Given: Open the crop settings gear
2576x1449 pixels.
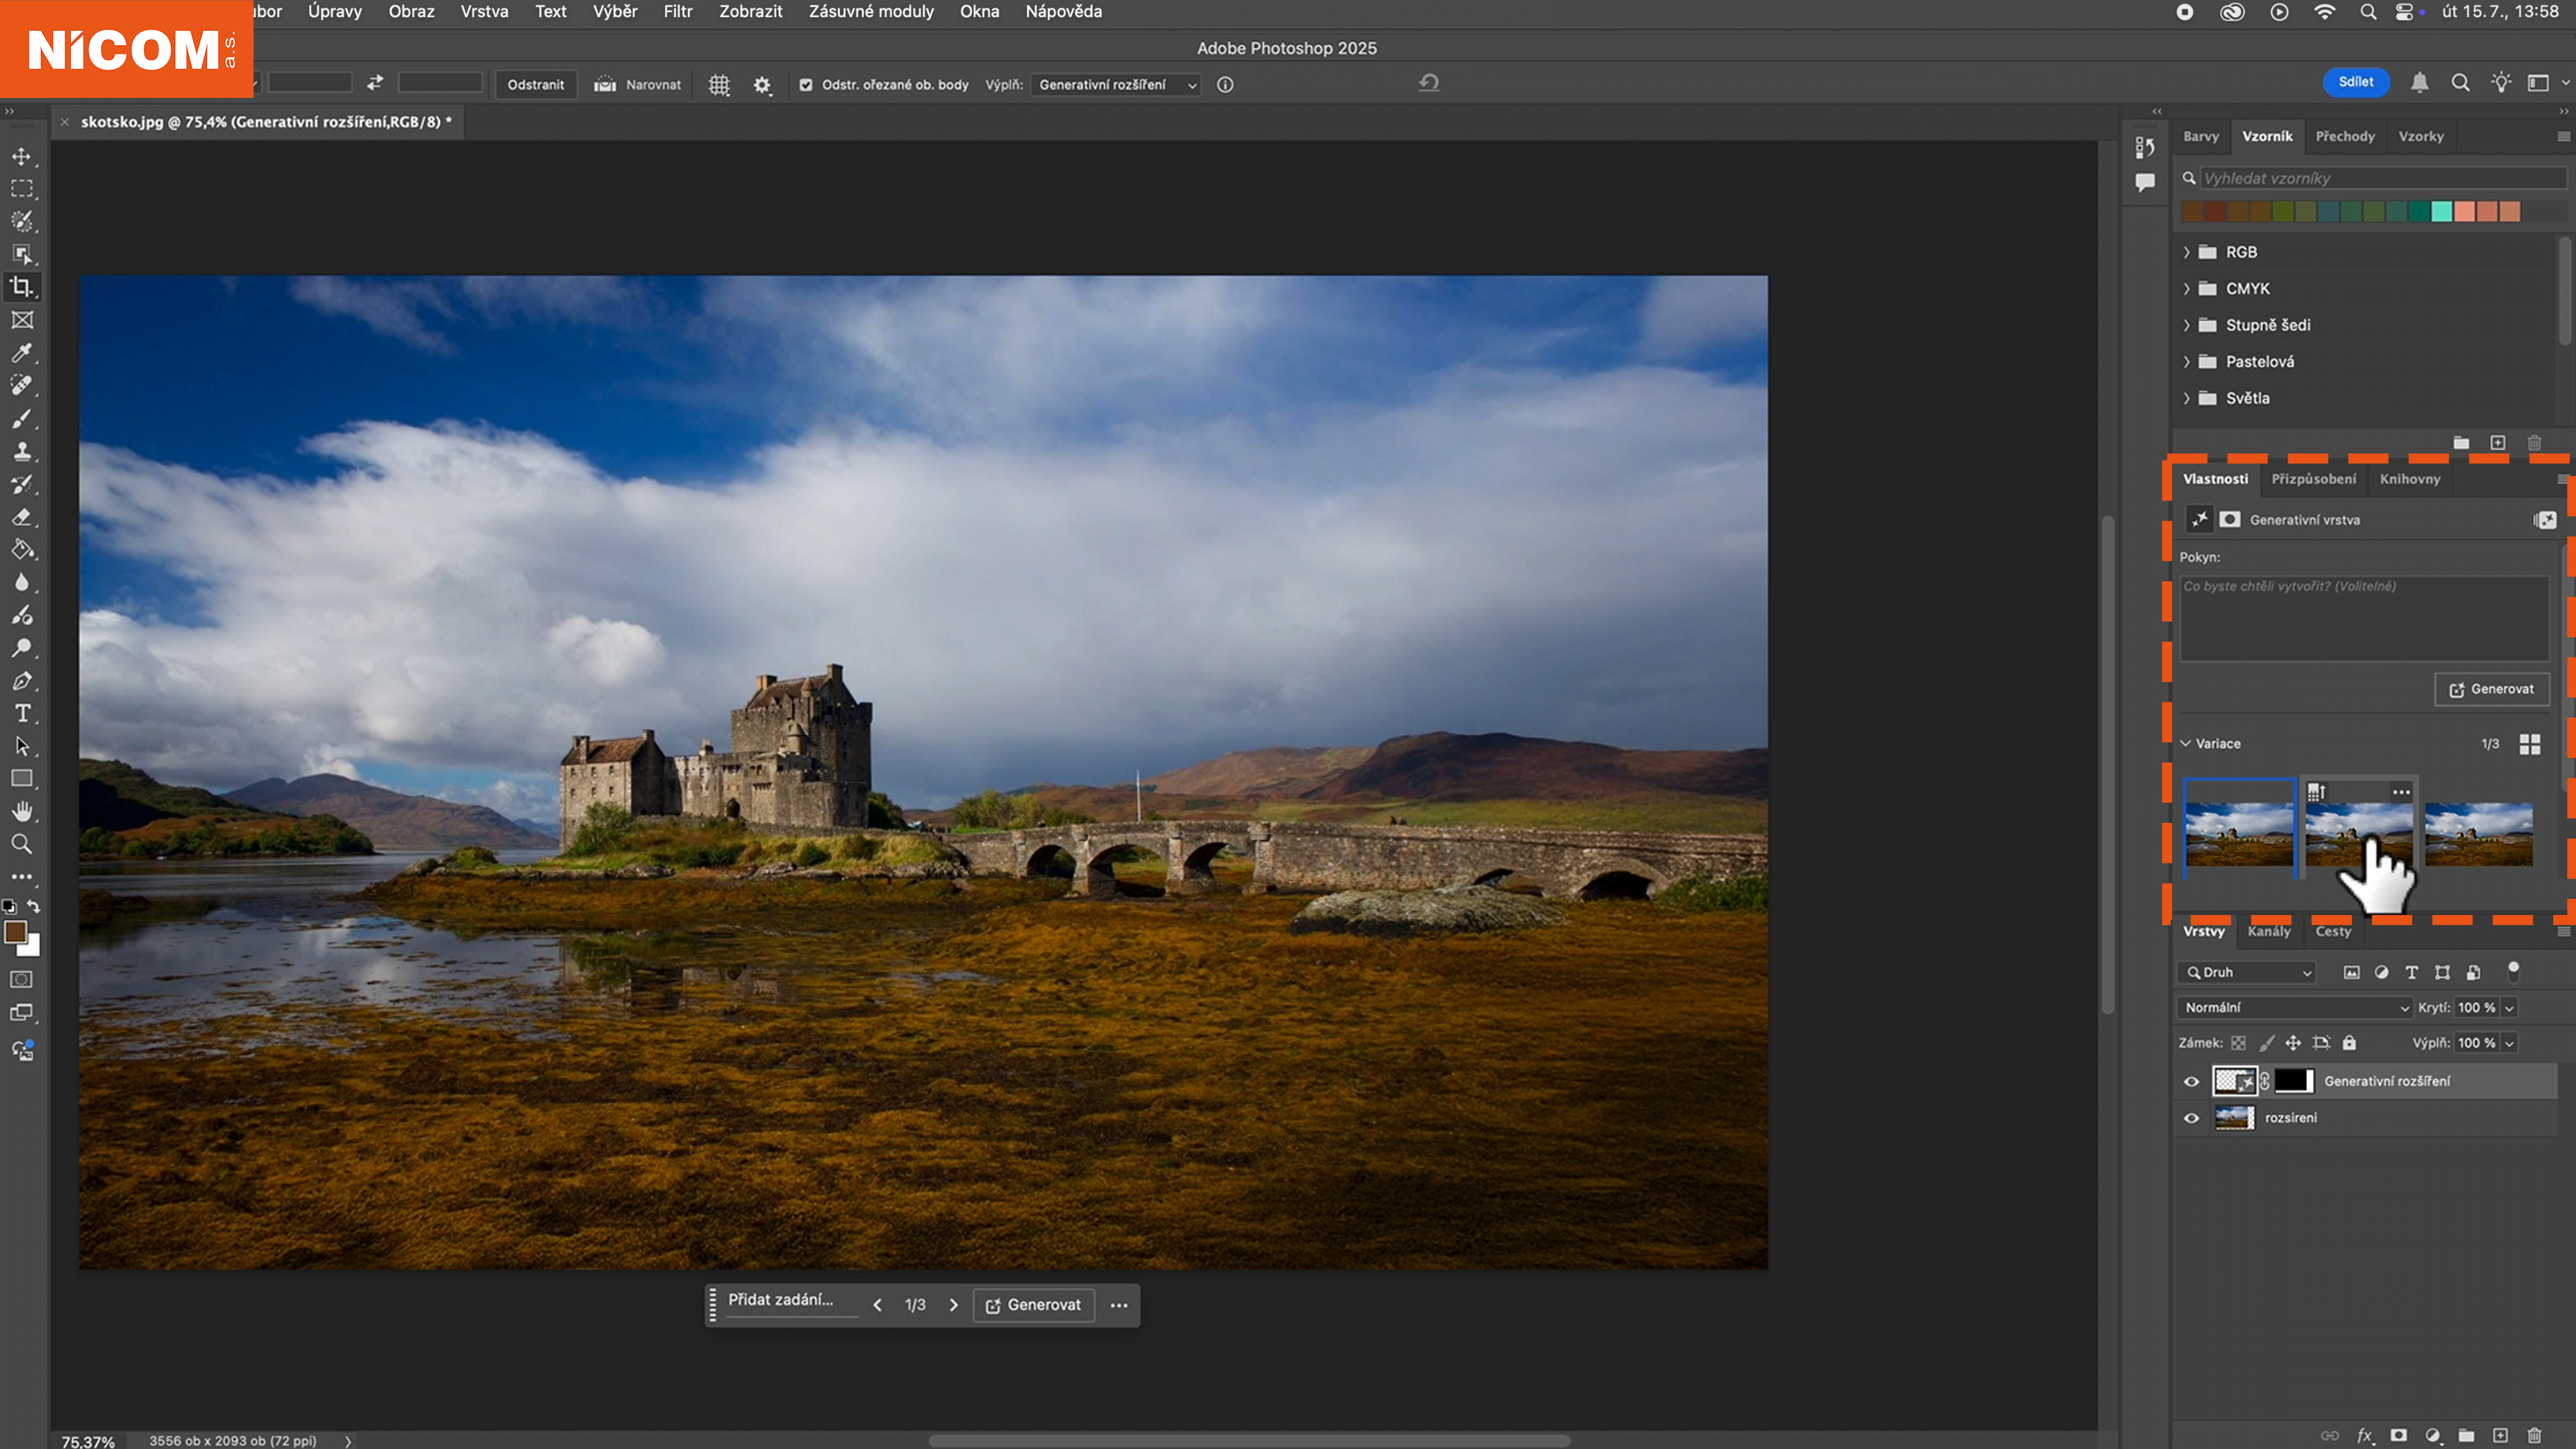Looking at the screenshot, I should pos(762,85).
